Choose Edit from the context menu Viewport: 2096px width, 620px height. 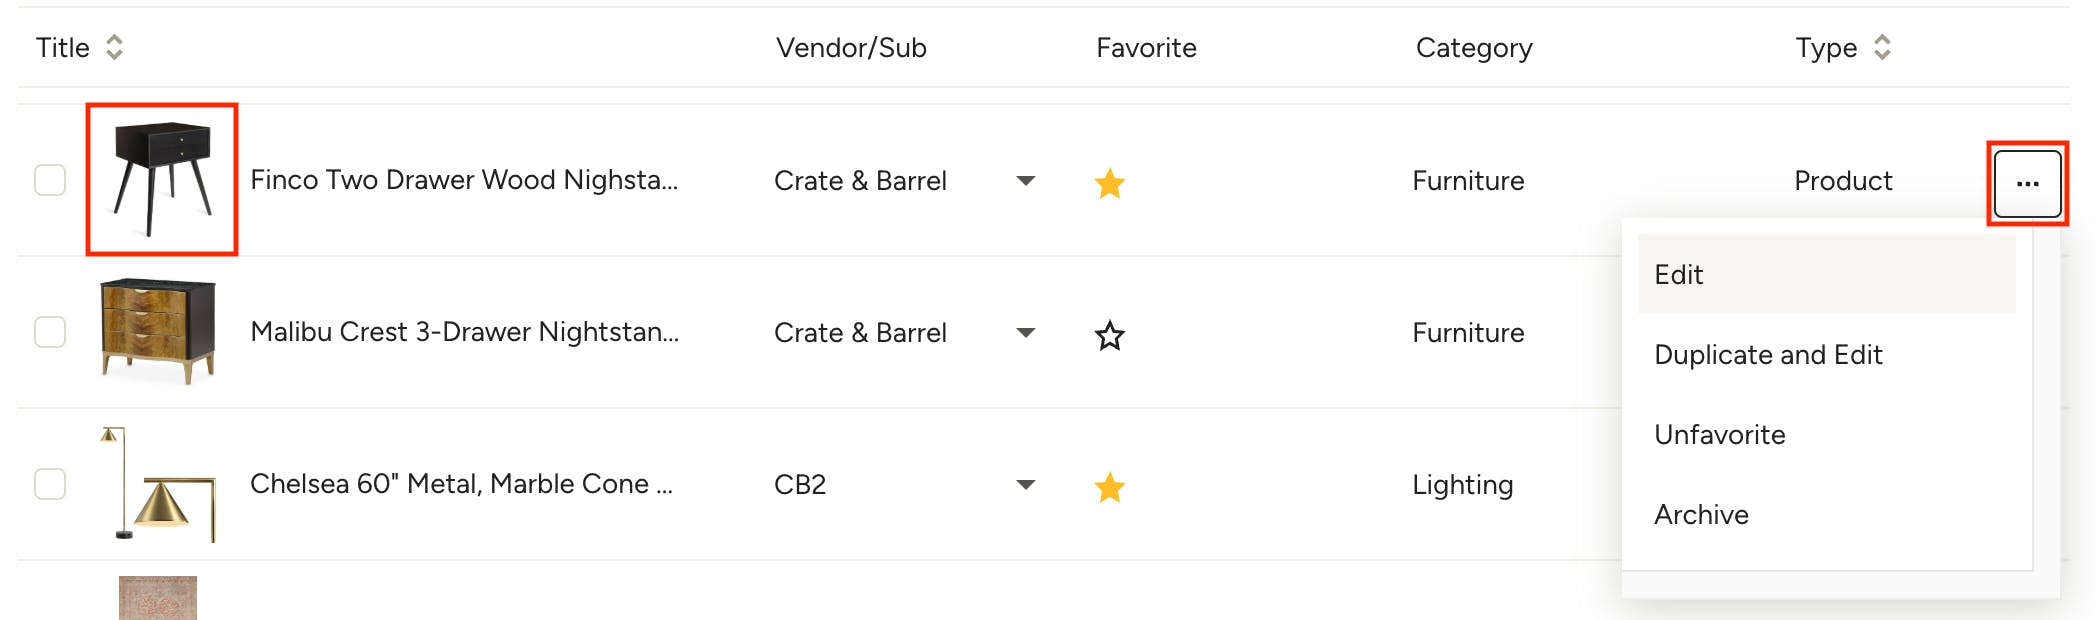click(1679, 275)
